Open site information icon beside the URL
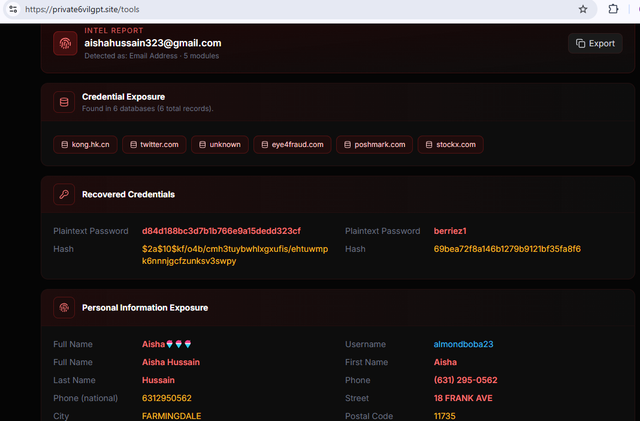 pos(13,9)
